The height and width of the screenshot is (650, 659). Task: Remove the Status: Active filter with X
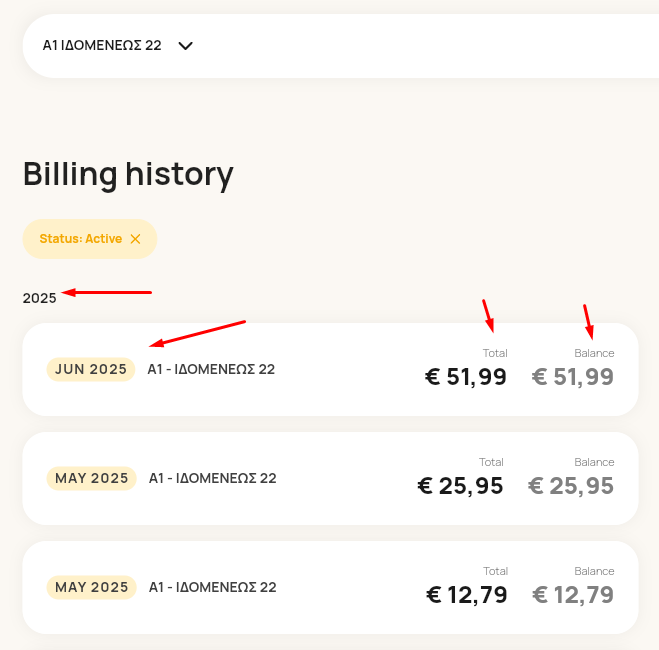pos(135,239)
